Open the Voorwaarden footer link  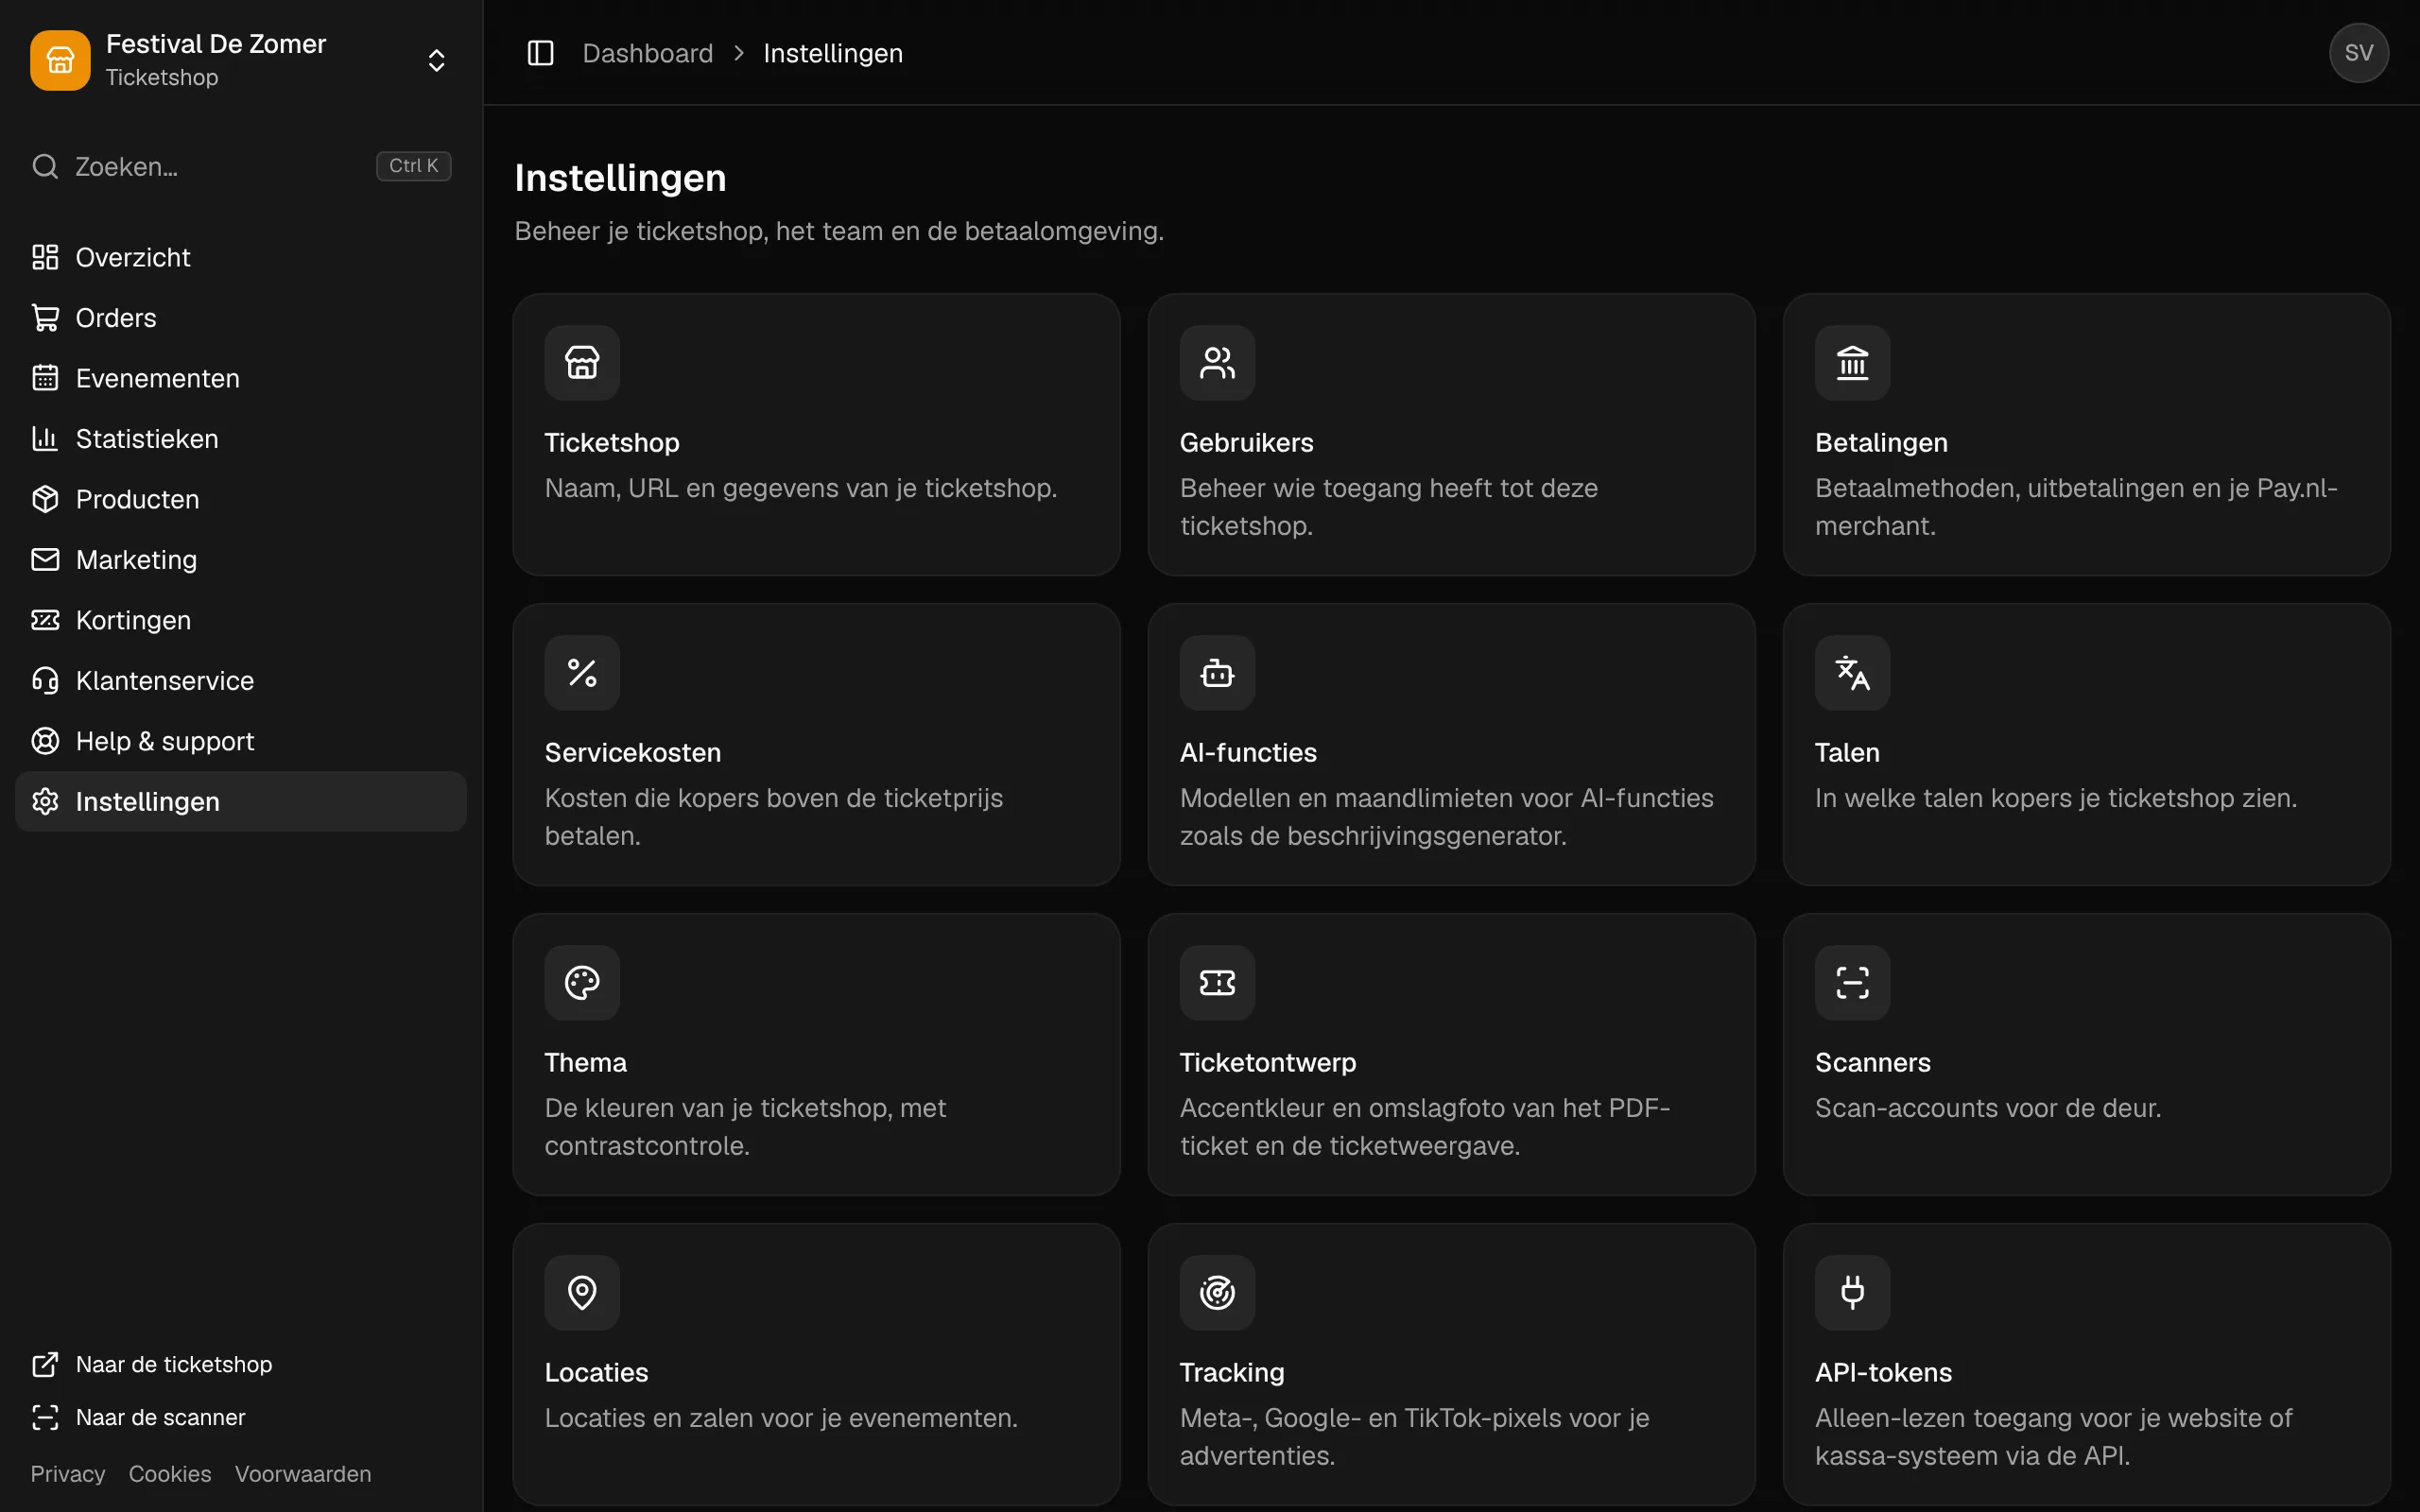(303, 1474)
